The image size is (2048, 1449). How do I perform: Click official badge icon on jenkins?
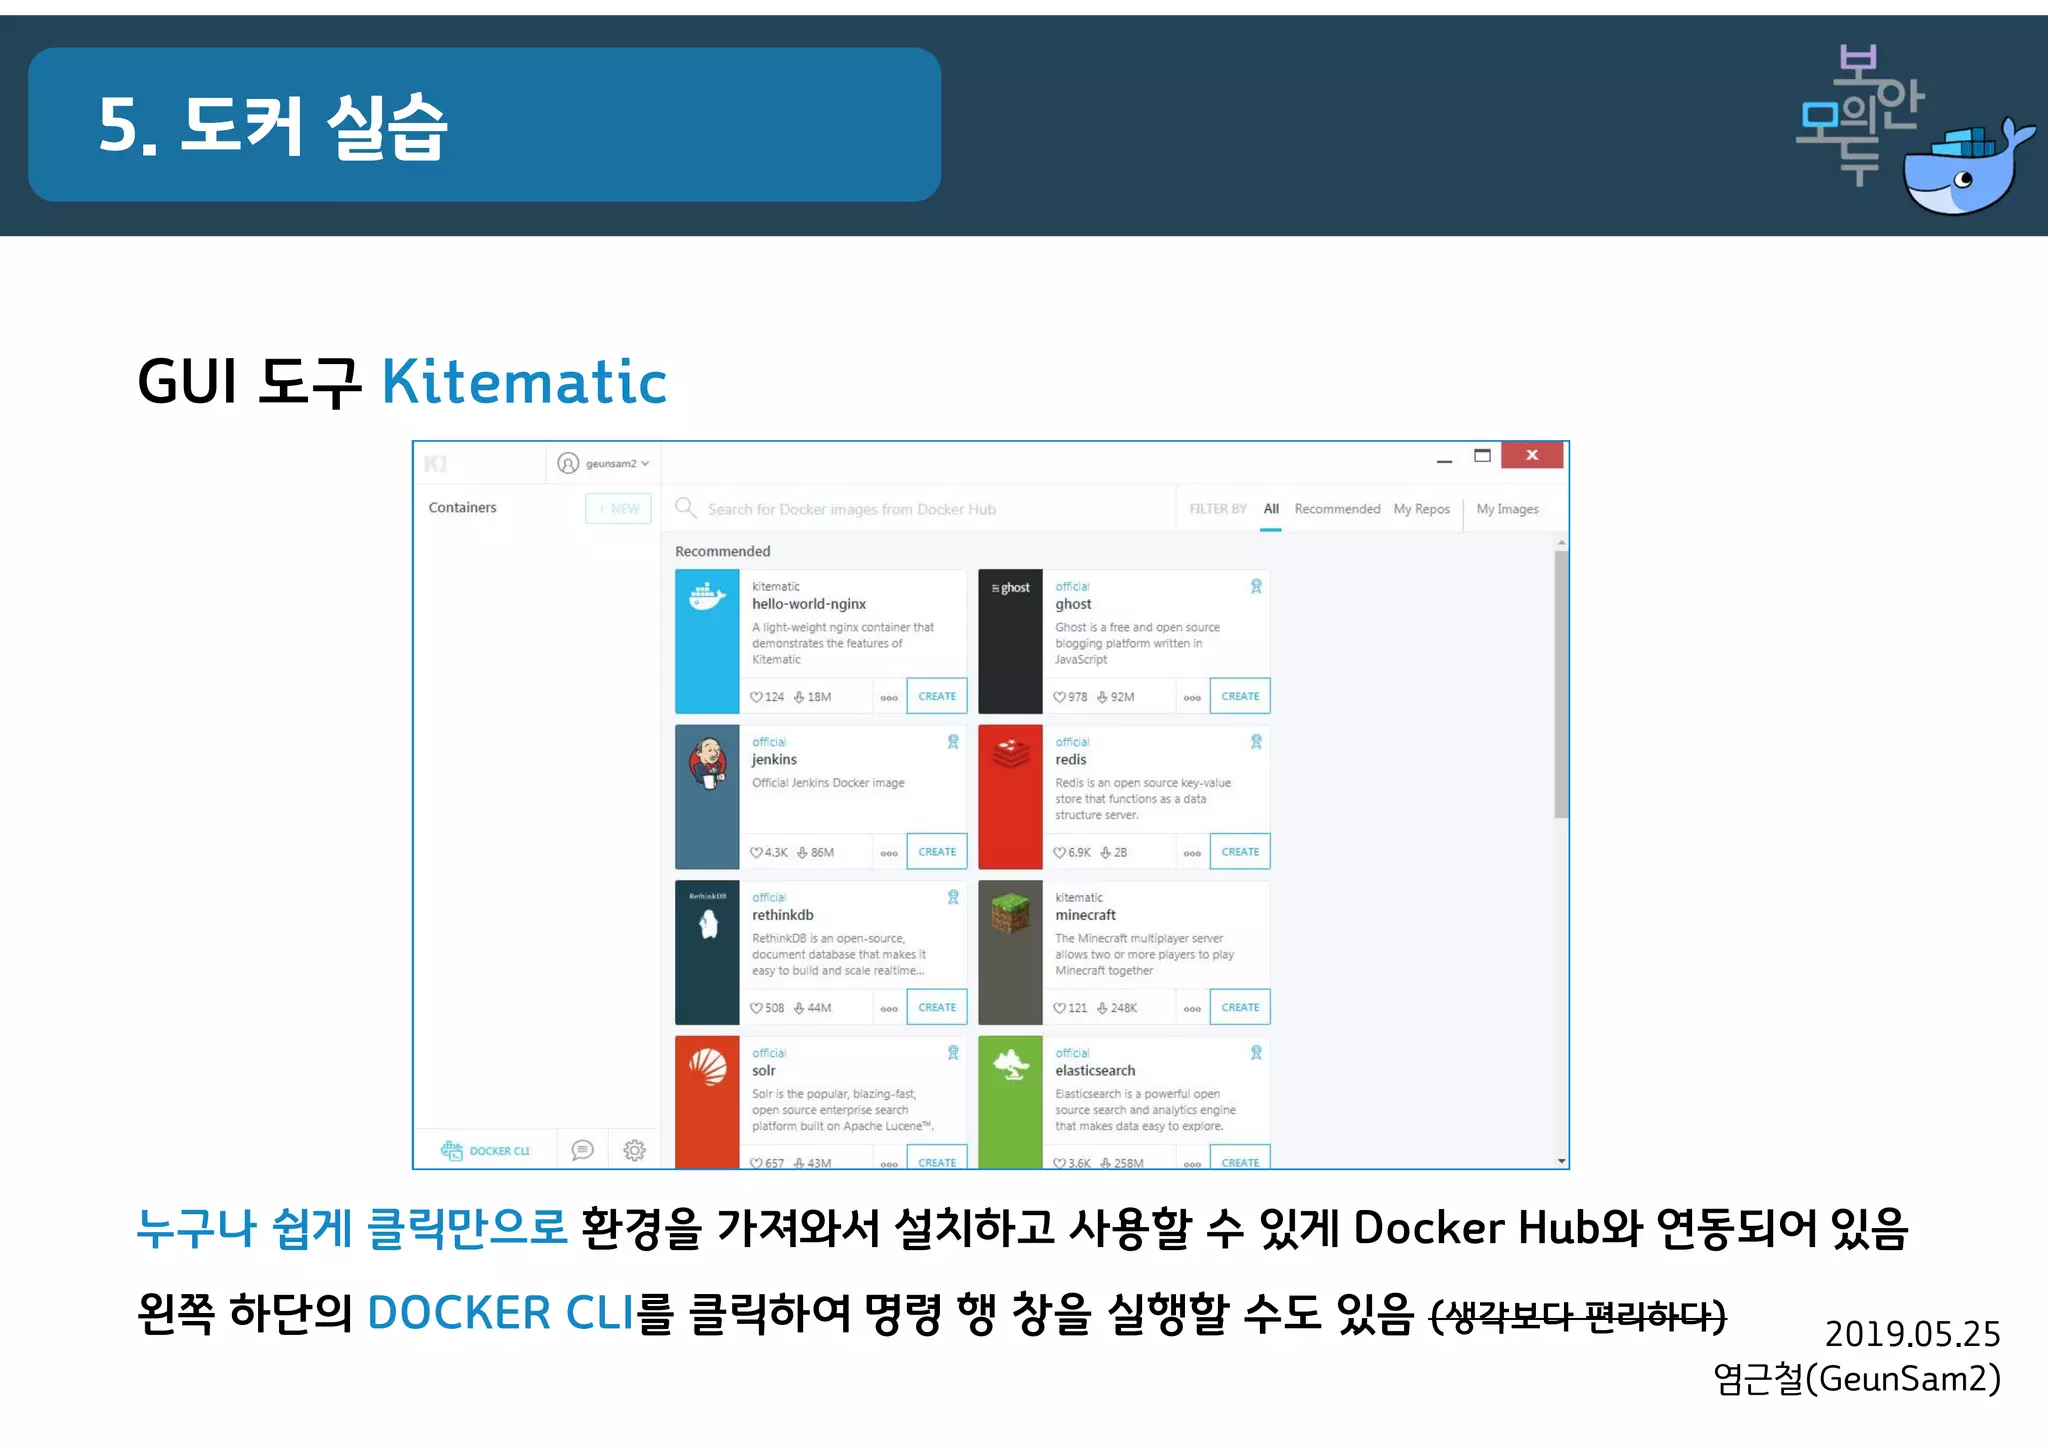click(953, 742)
